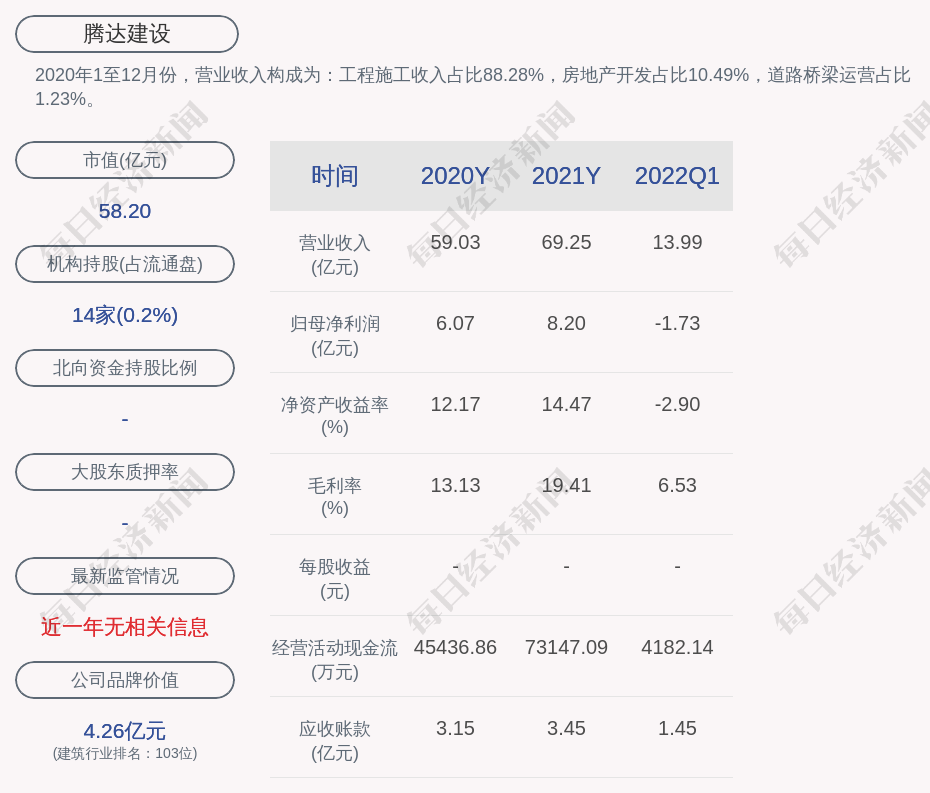
Task: Click the 建筑行业排名：103位 ranking note
Action: pyautogui.click(x=125, y=753)
